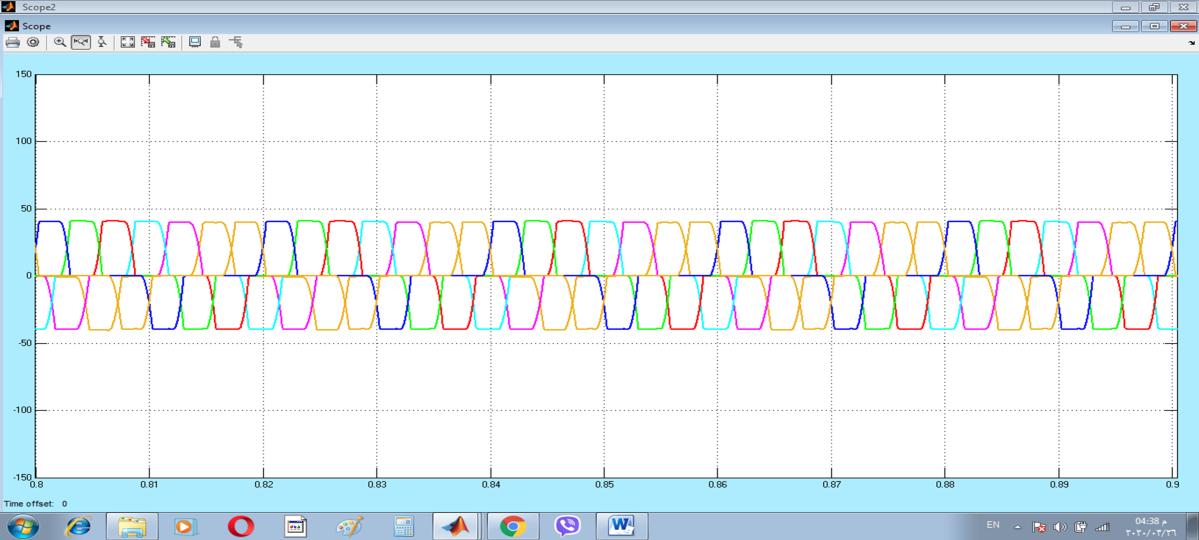Show hidden system tray icons
The height and width of the screenshot is (540, 1199).
tap(1018, 527)
